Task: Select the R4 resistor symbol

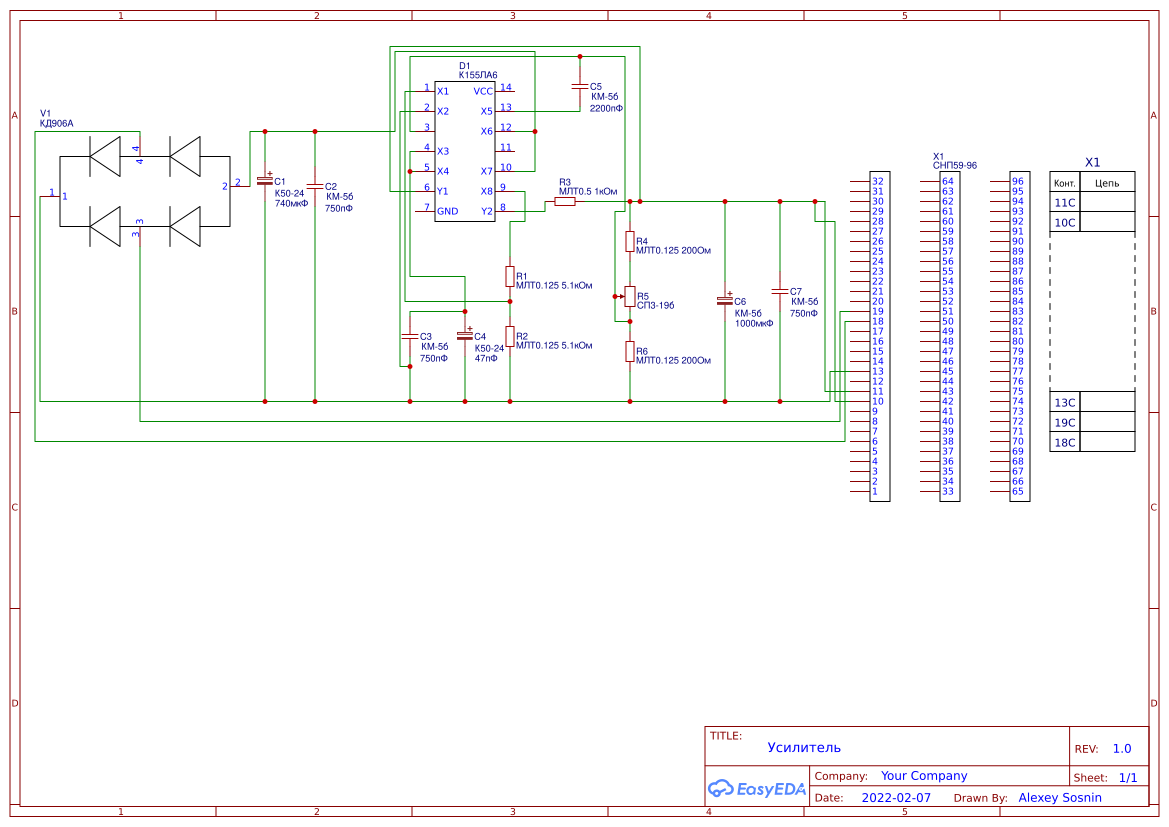Action: 630,241
